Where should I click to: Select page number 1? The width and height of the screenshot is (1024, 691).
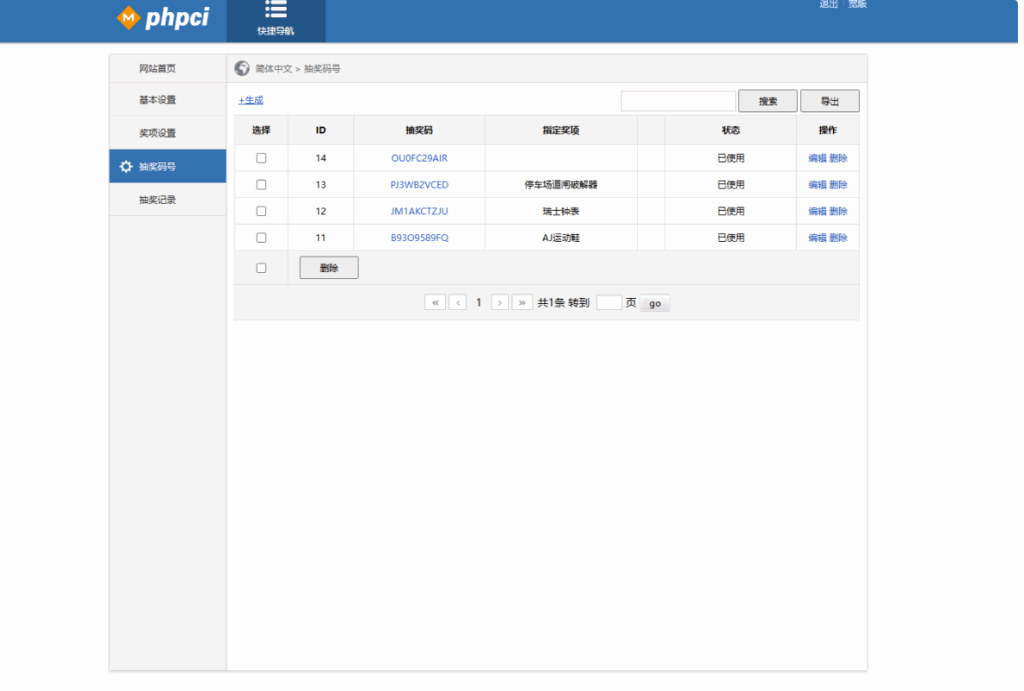coord(479,303)
